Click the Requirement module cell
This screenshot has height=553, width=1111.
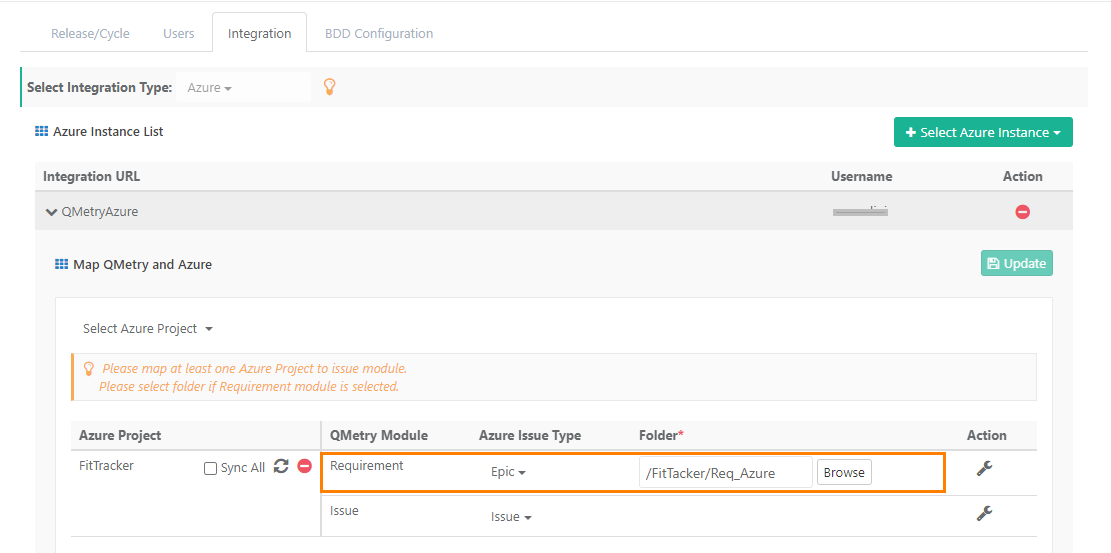(366, 466)
